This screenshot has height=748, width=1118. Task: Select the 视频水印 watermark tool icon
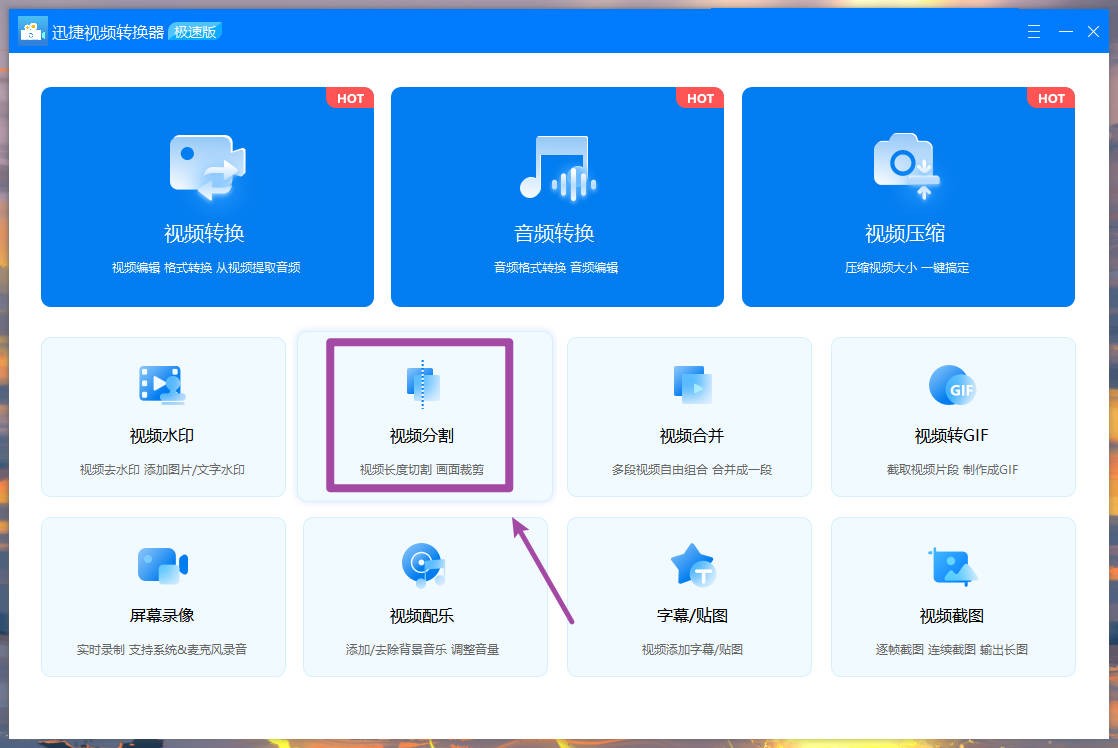tap(163, 384)
